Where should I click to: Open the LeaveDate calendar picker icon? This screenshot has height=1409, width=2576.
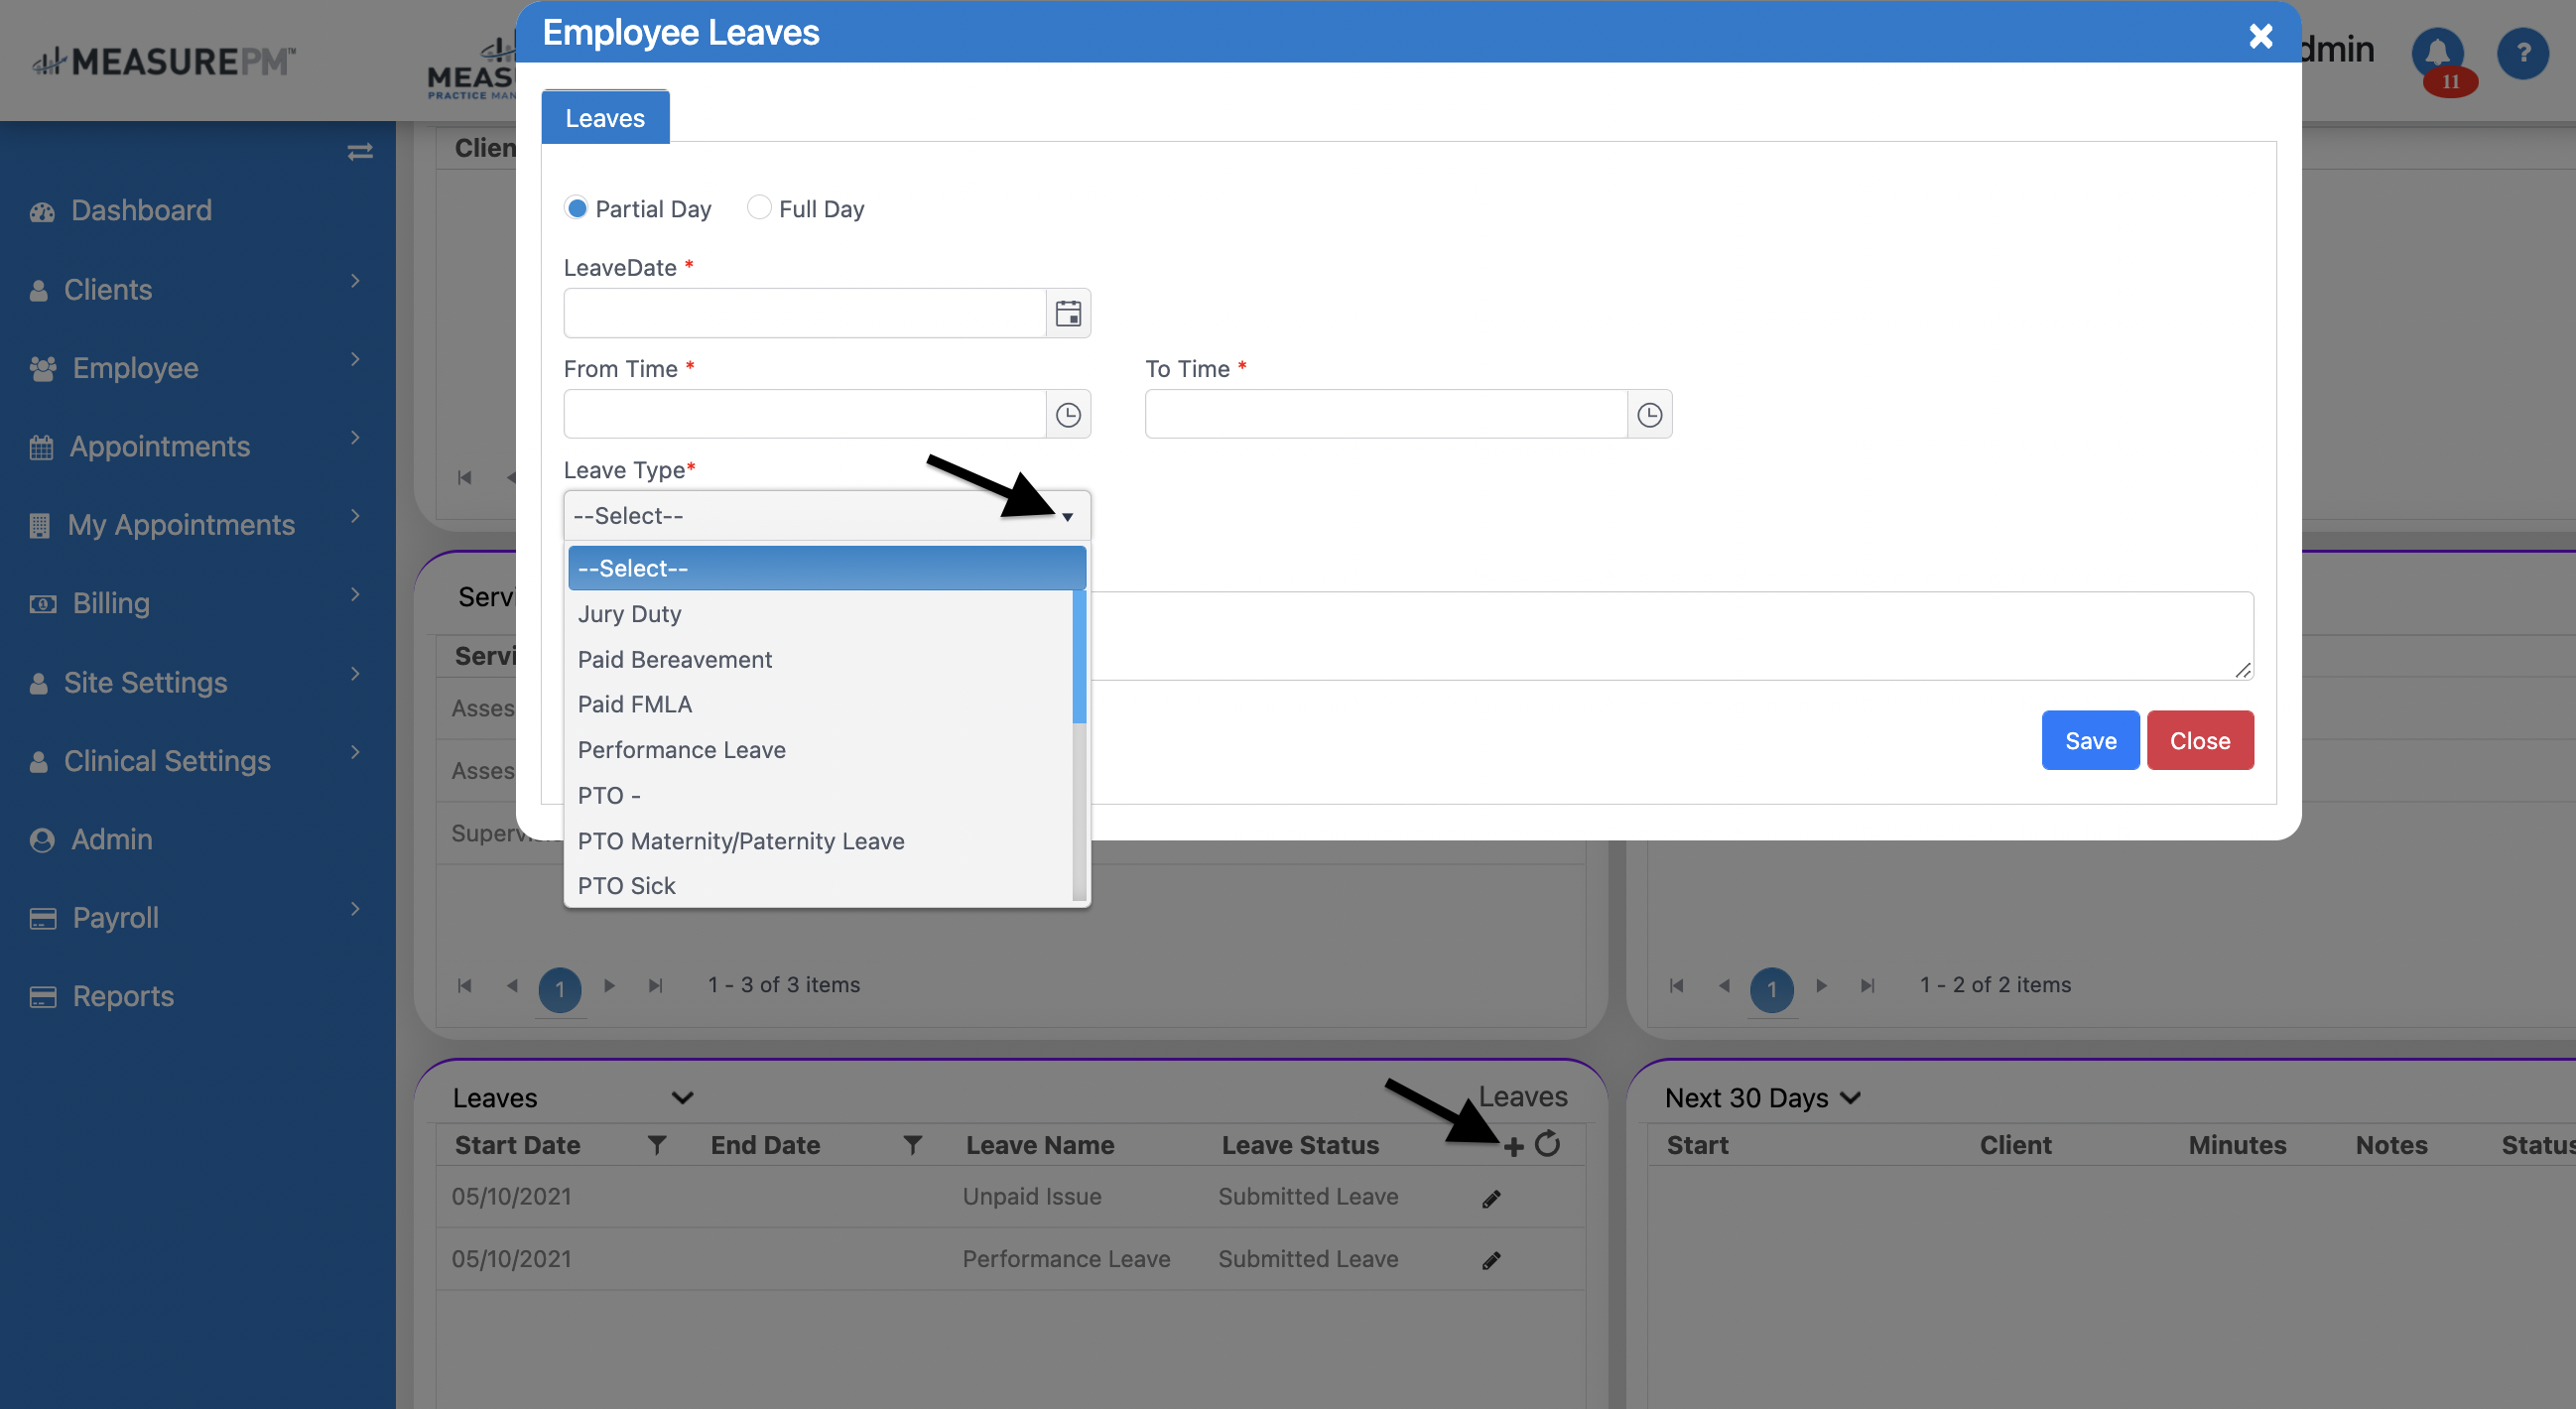[x=1067, y=314]
